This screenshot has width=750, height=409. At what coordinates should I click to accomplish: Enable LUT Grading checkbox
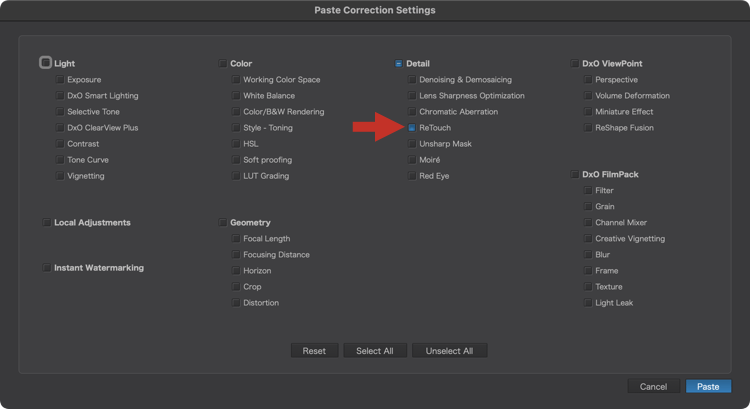click(x=235, y=176)
